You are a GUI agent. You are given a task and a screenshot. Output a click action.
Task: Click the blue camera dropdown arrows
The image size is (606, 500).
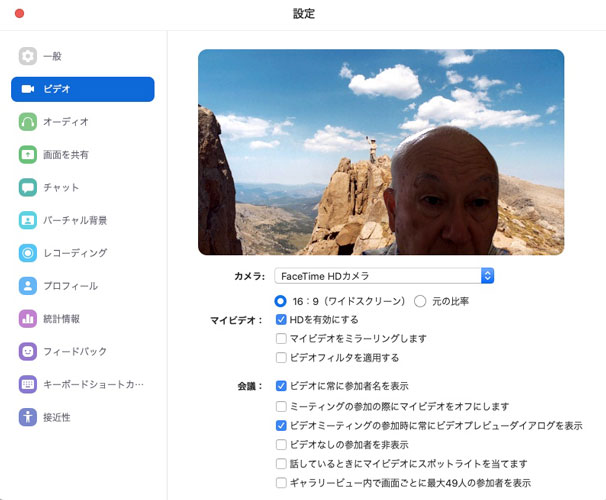(487, 276)
